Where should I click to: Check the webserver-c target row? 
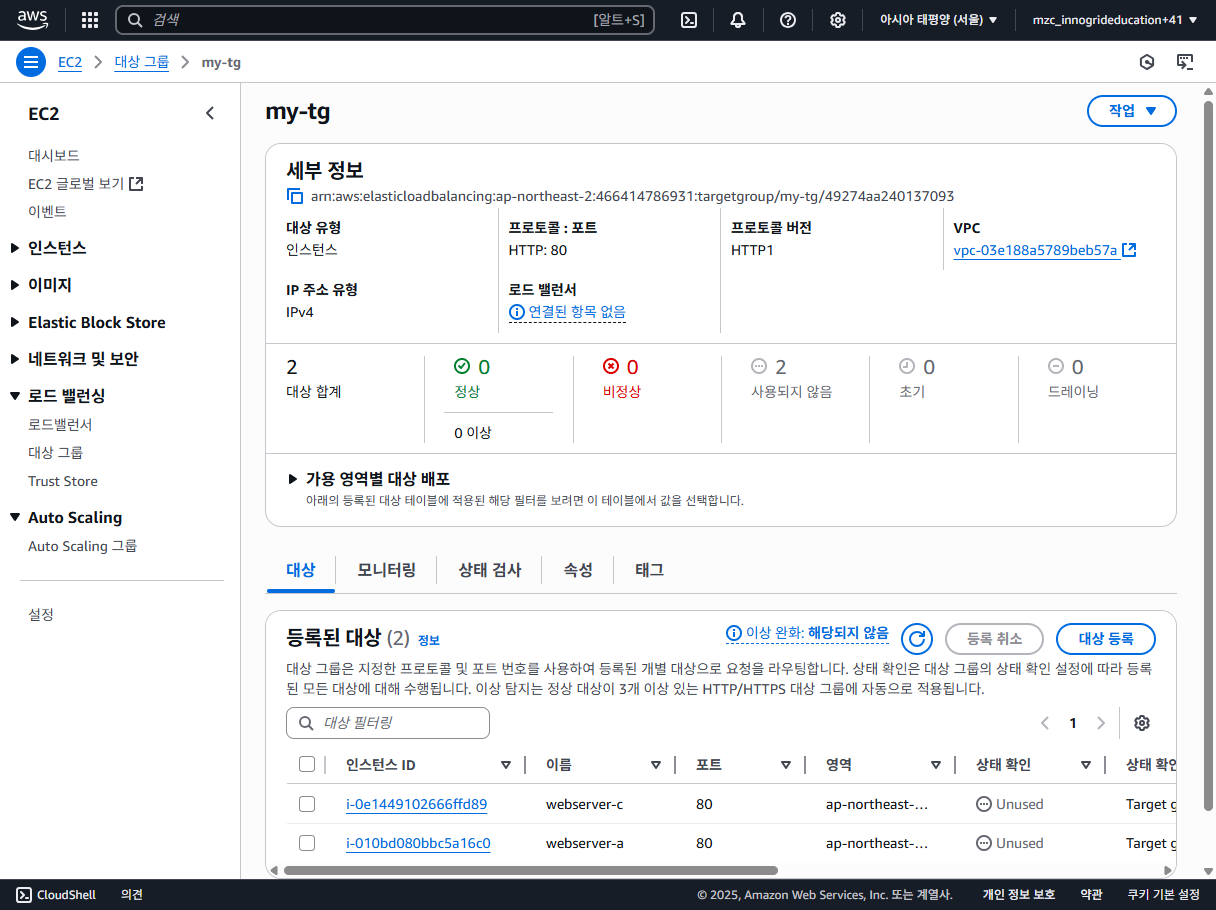(307, 804)
